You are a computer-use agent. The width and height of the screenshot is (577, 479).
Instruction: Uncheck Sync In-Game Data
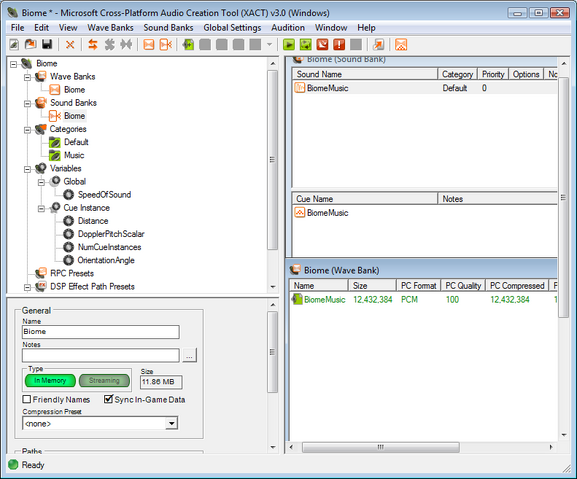(x=108, y=399)
